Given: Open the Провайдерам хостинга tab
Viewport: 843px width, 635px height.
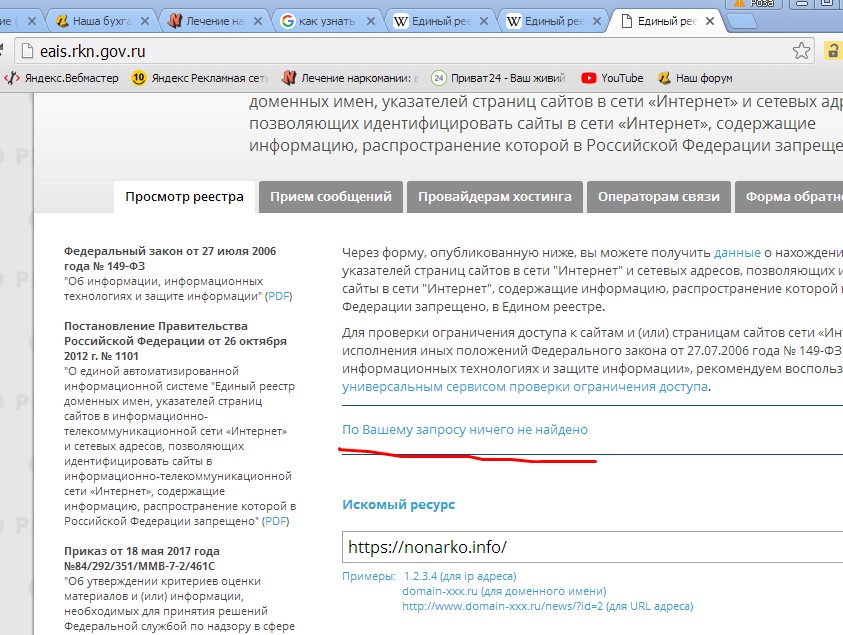Looking at the screenshot, I should click(x=494, y=196).
